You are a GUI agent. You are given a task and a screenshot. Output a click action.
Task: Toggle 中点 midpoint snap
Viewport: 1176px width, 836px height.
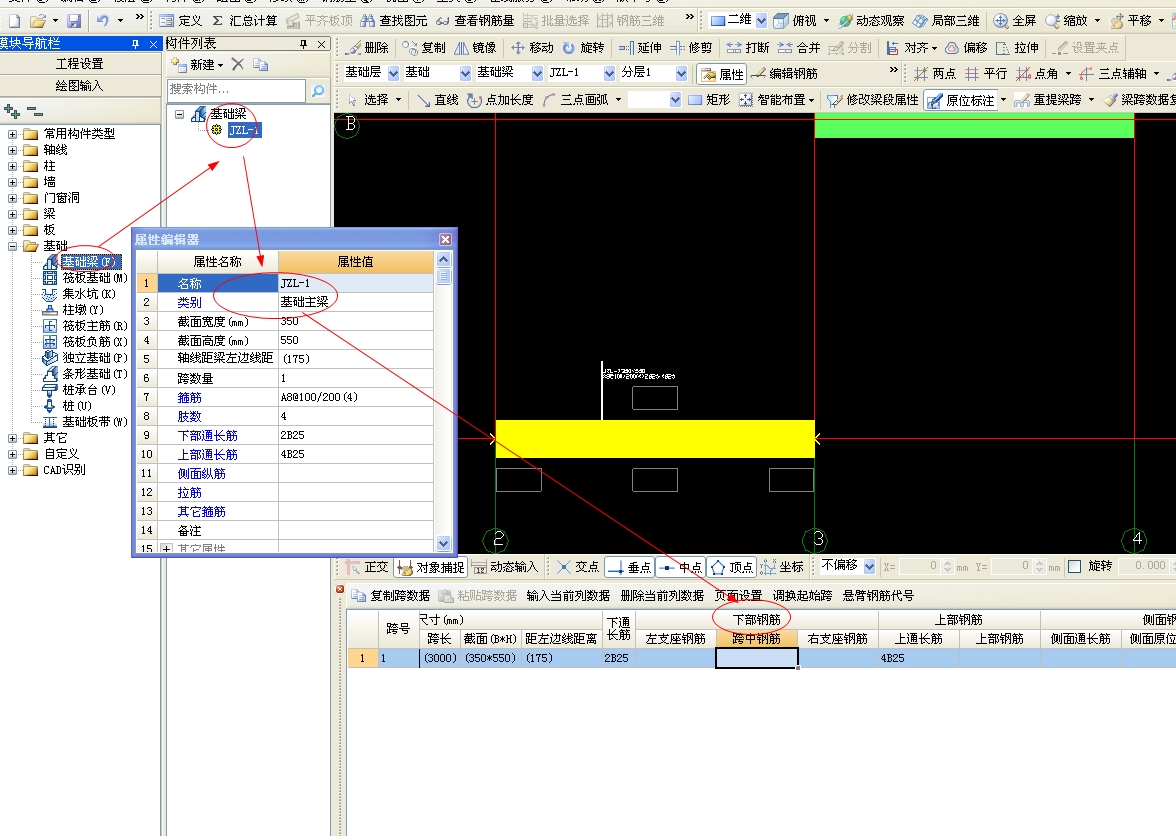click(x=681, y=567)
